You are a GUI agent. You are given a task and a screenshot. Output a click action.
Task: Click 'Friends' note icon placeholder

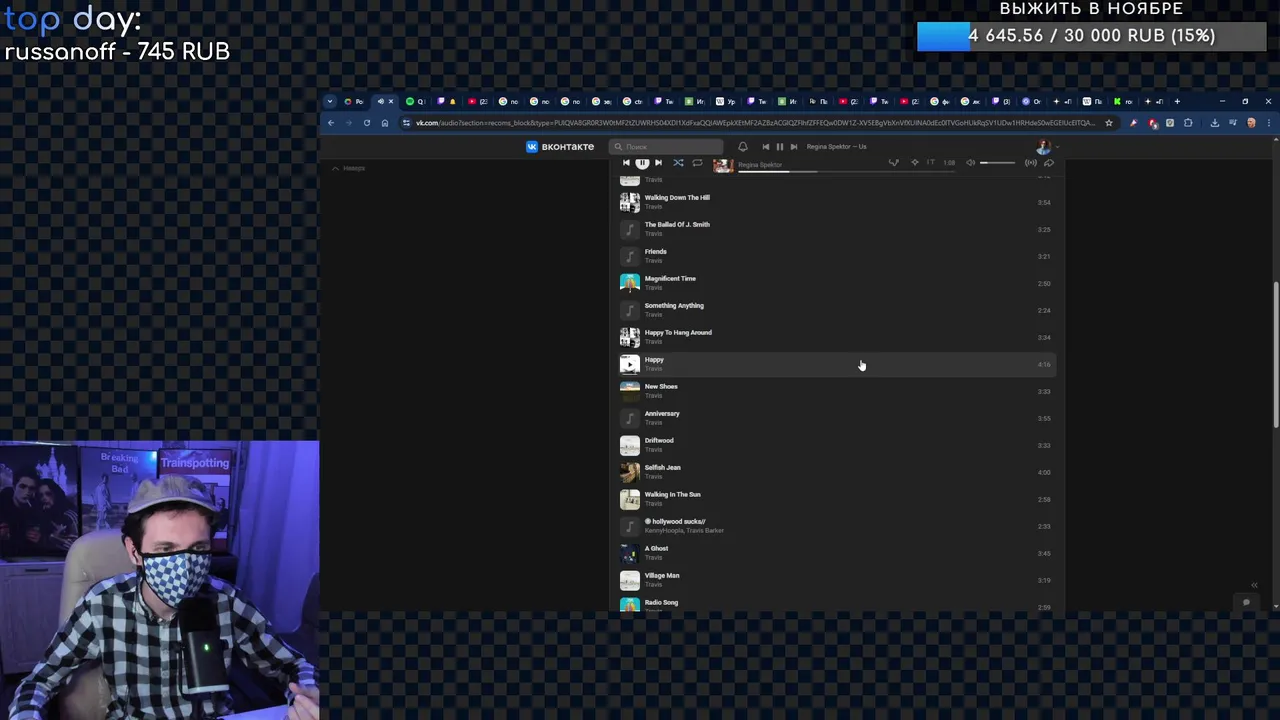pos(630,256)
